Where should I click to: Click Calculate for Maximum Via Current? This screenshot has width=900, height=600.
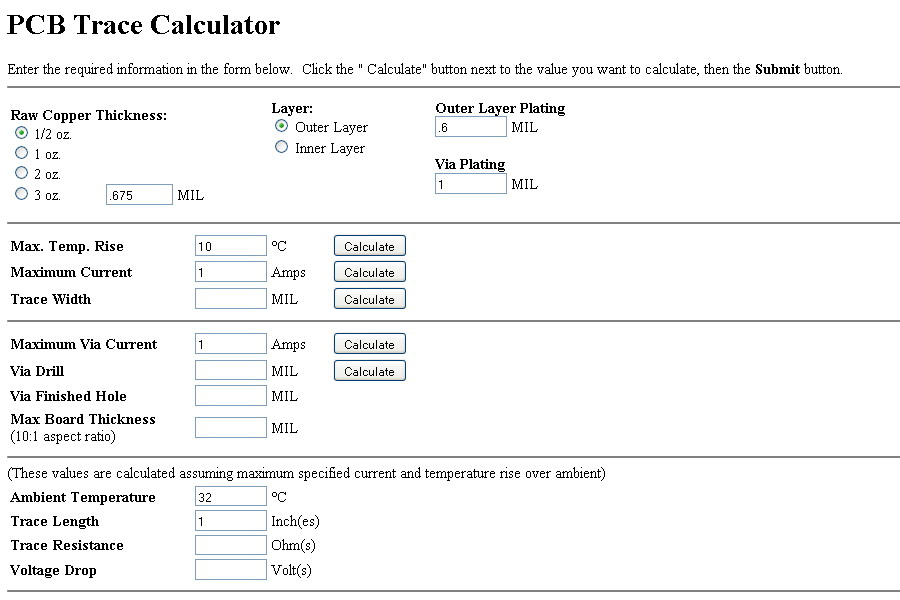[x=369, y=344]
